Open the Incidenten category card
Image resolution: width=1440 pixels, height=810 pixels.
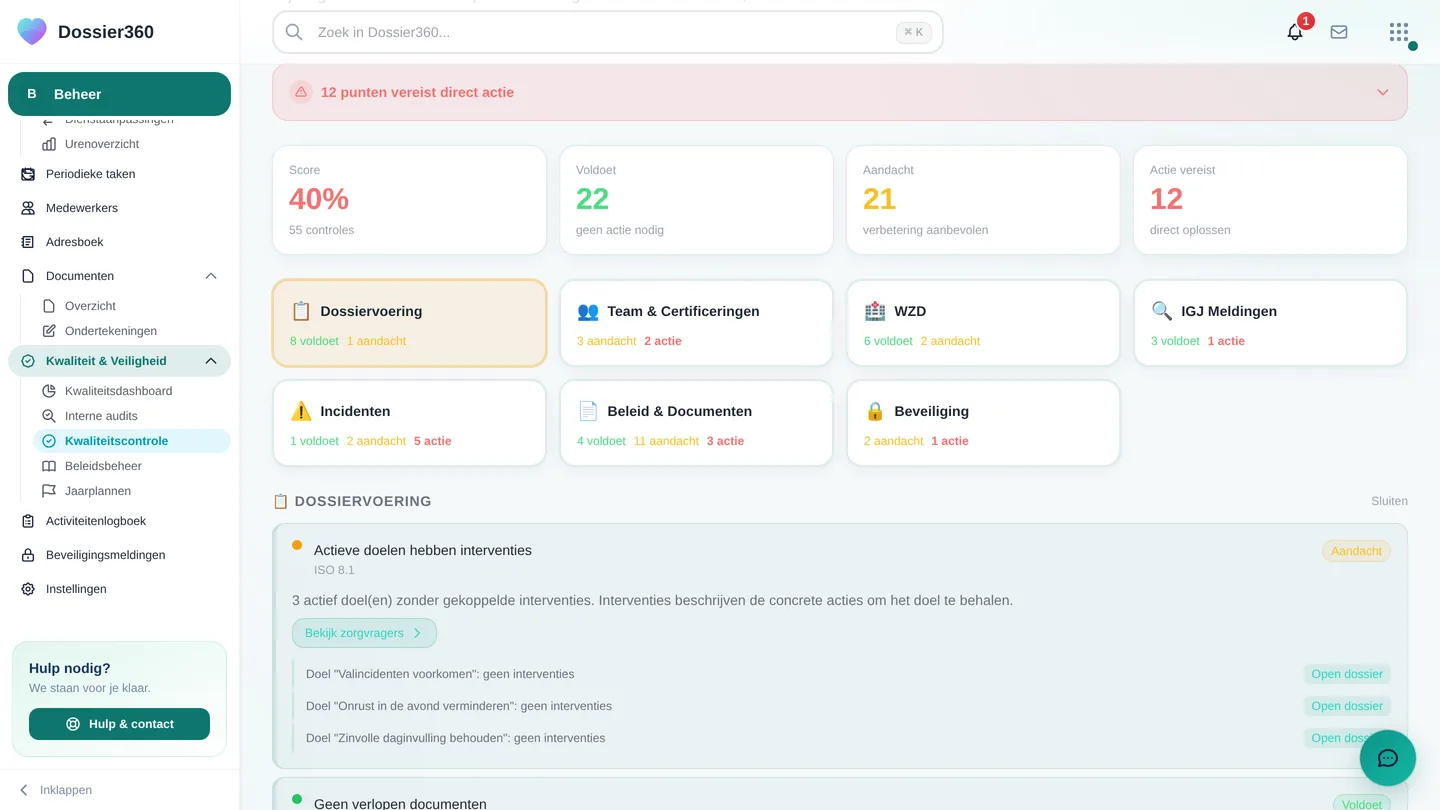[x=410, y=423]
